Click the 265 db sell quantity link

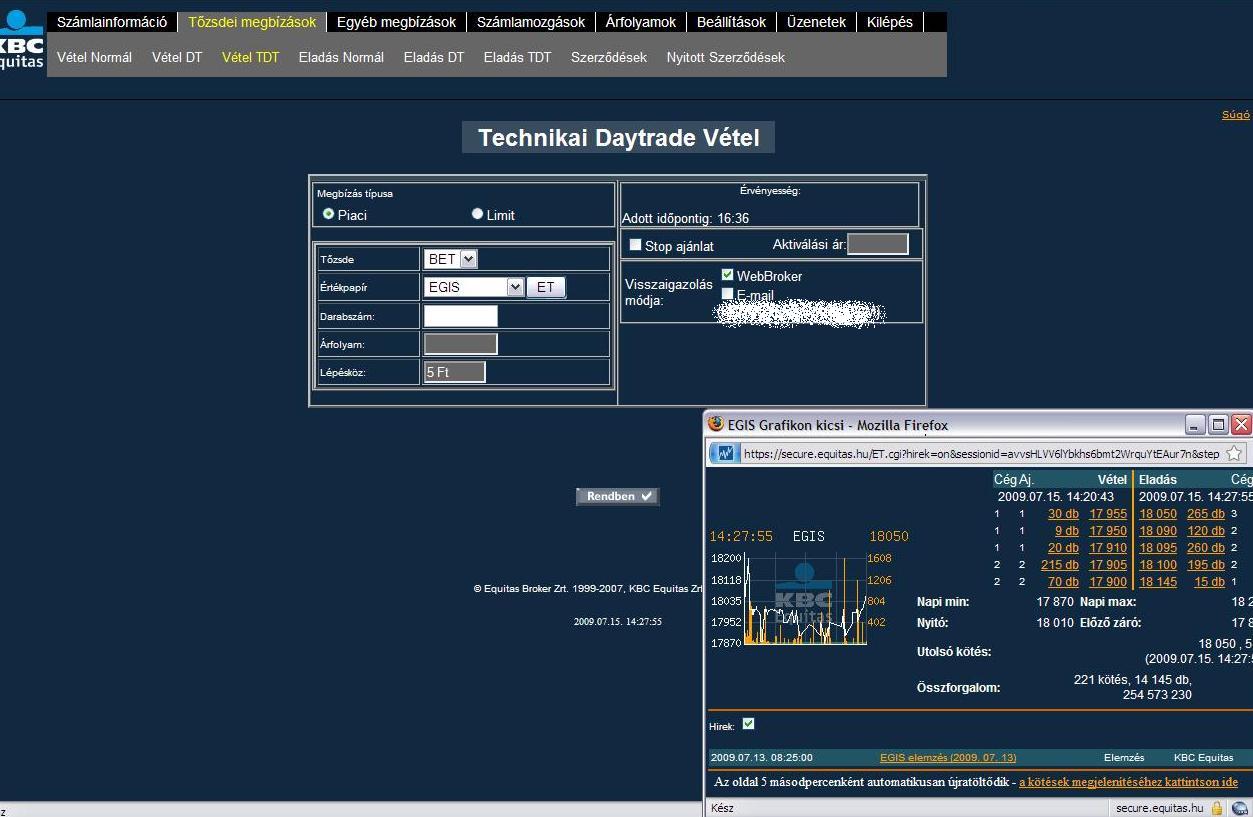tap(1206, 514)
